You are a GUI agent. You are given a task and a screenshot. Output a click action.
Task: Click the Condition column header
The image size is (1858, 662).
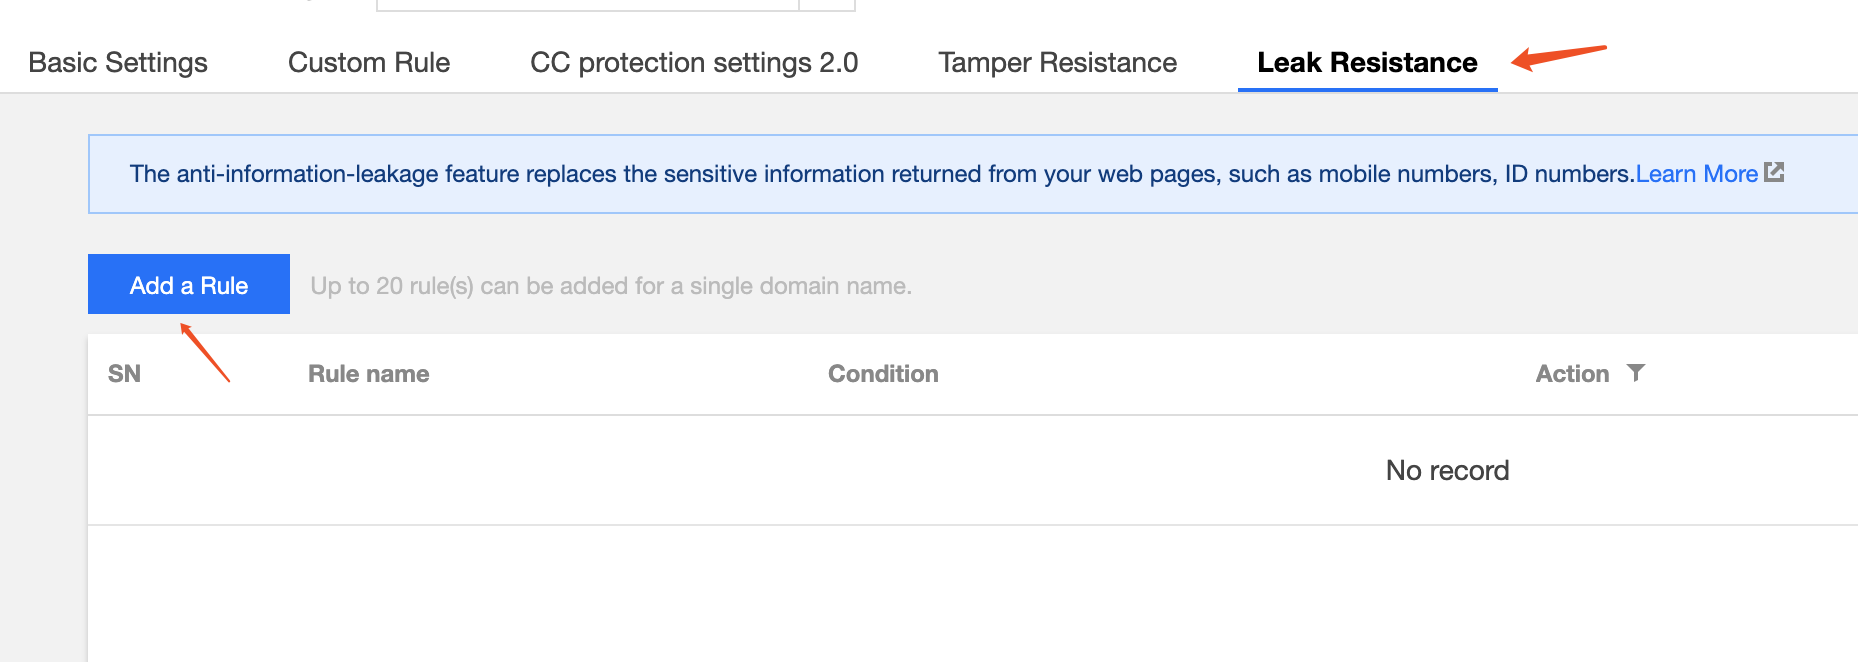[883, 374]
